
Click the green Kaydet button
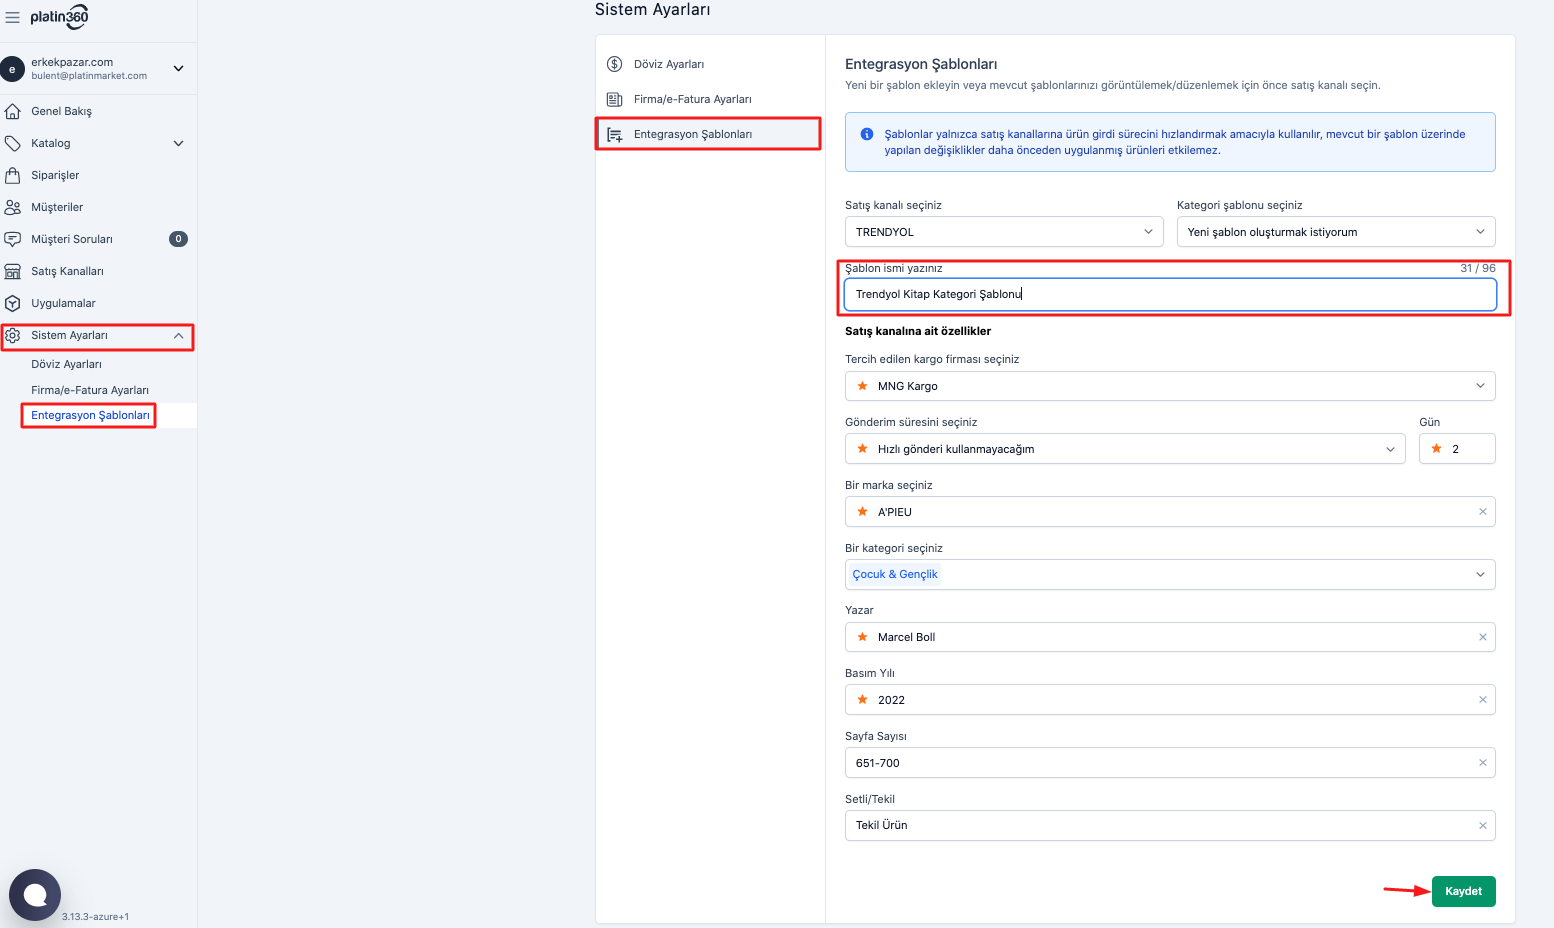[1463, 891]
